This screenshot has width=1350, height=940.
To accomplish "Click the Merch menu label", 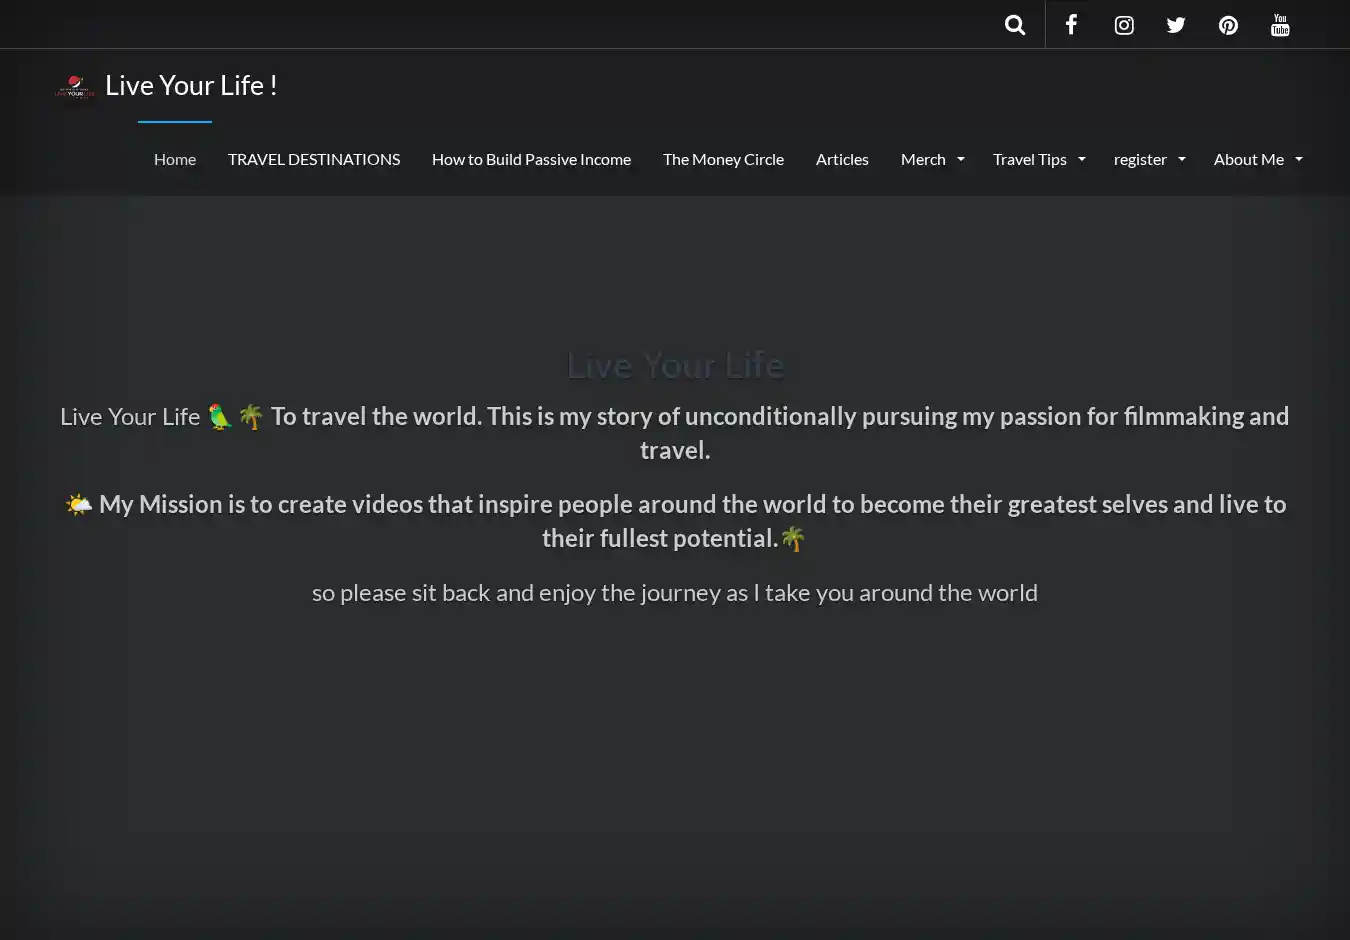I will pyautogui.click(x=922, y=159).
